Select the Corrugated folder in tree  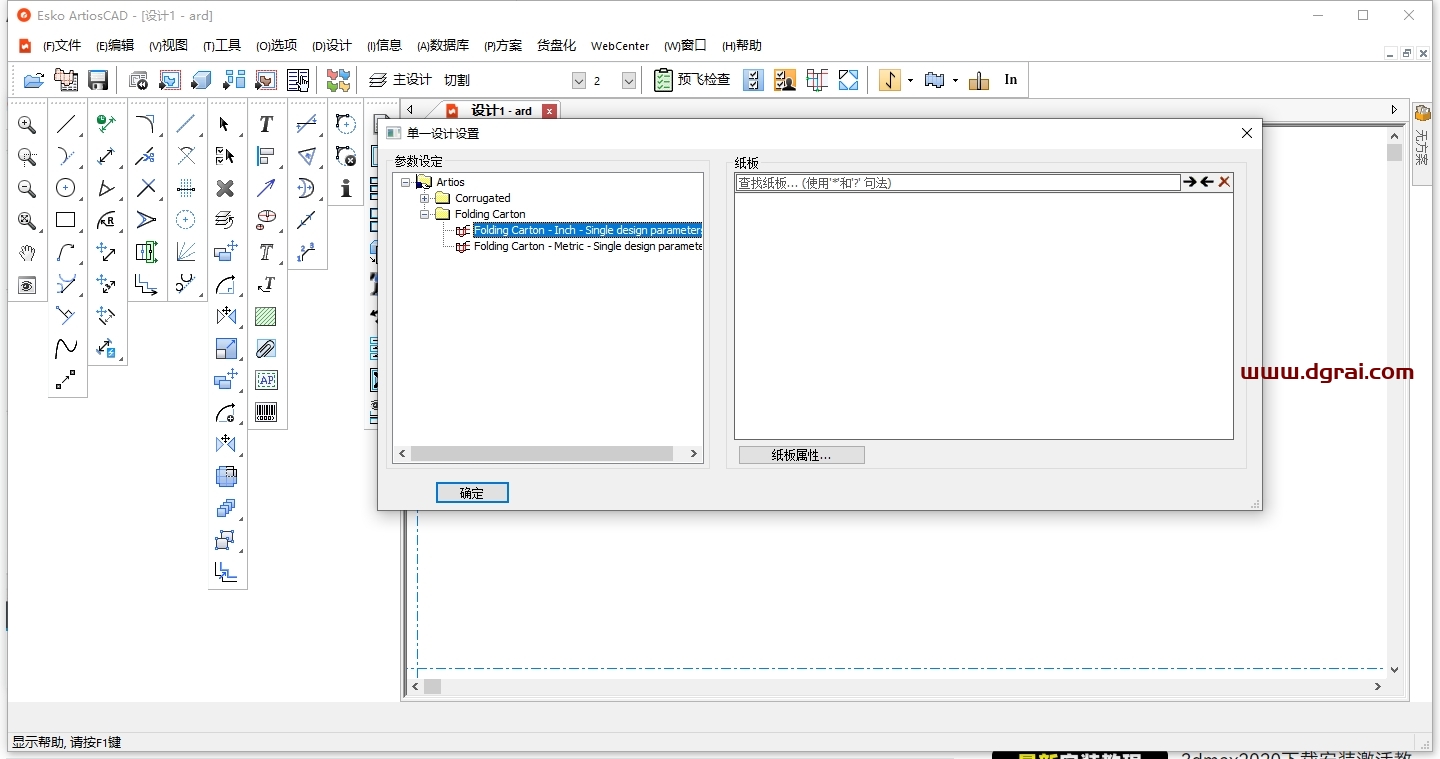point(482,198)
